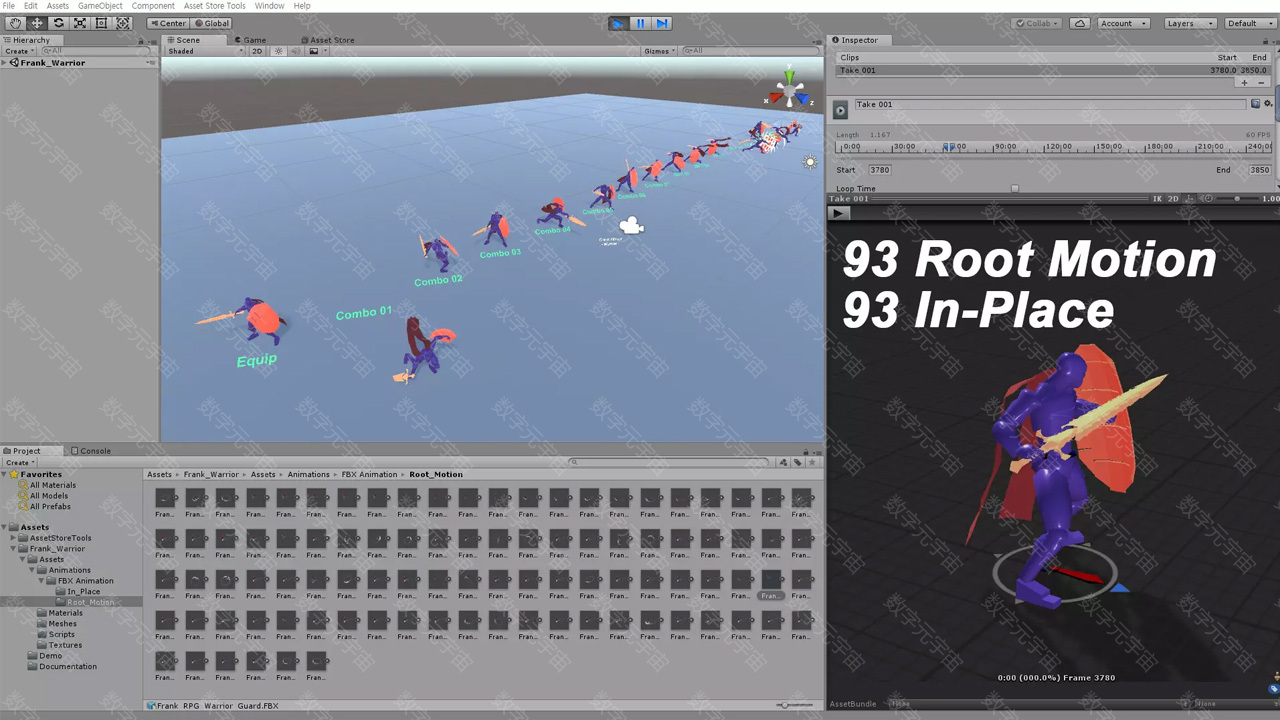Click the Step forward button
The height and width of the screenshot is (720, 1280).
click(x=662, y=23)
